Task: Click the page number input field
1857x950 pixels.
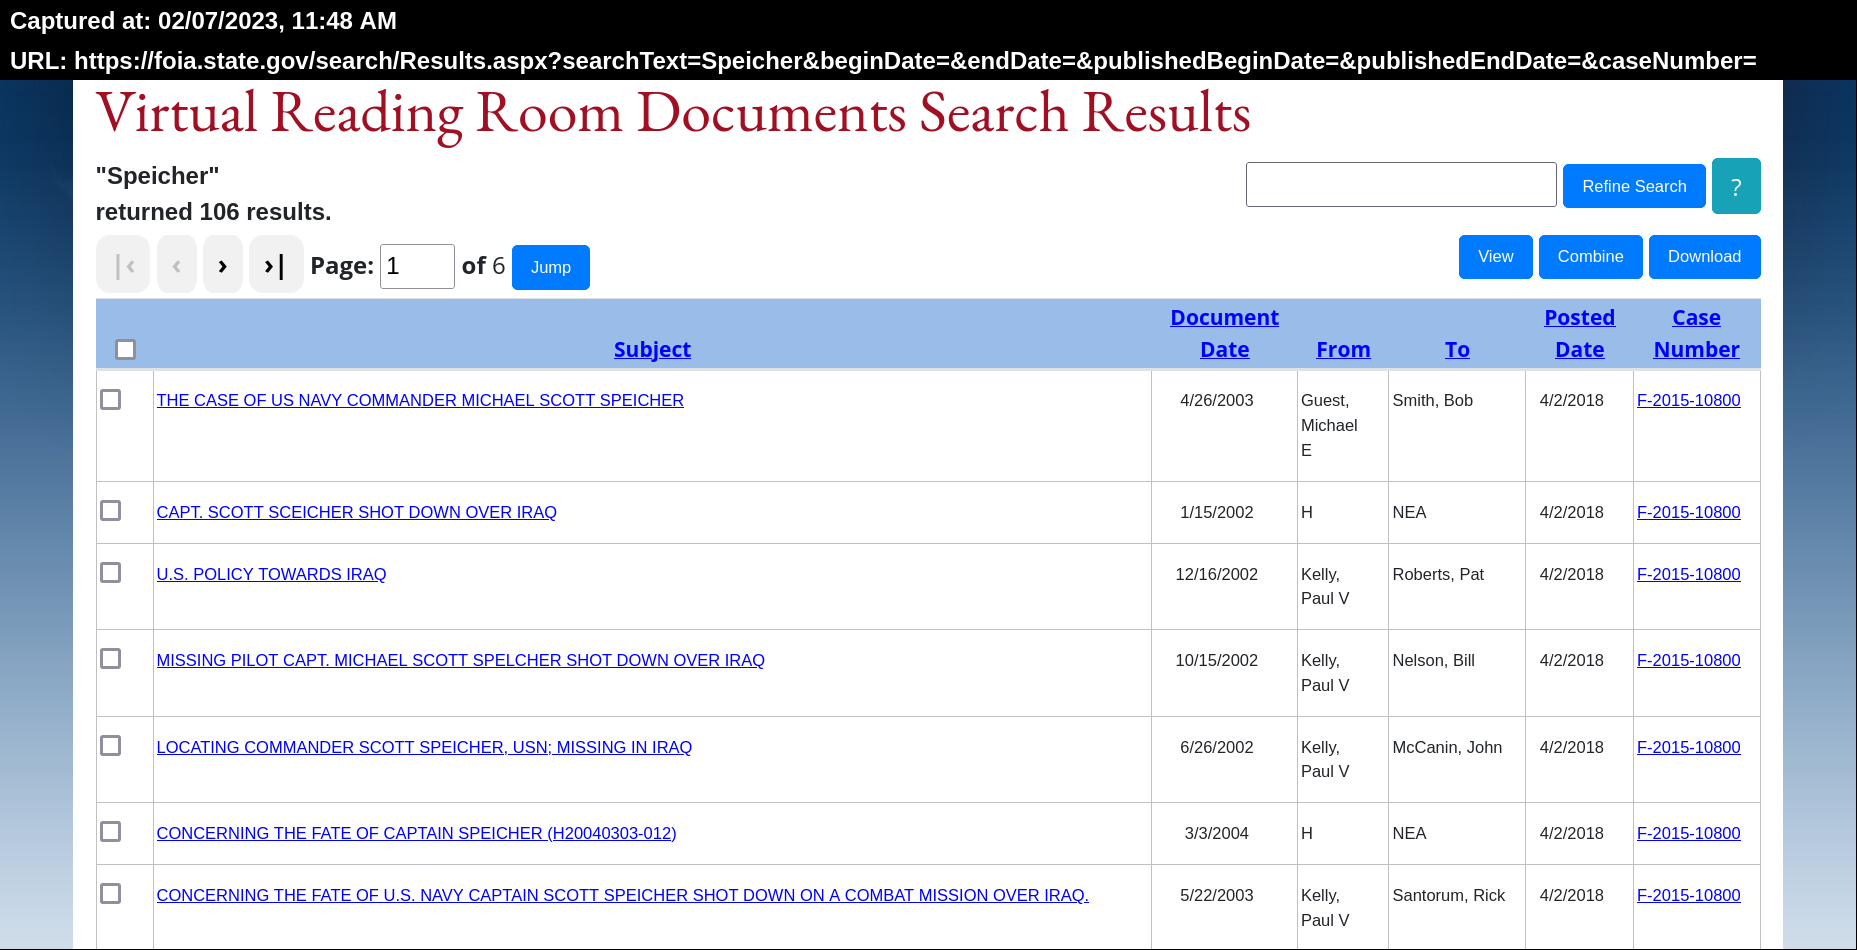Action: (417, 266)
